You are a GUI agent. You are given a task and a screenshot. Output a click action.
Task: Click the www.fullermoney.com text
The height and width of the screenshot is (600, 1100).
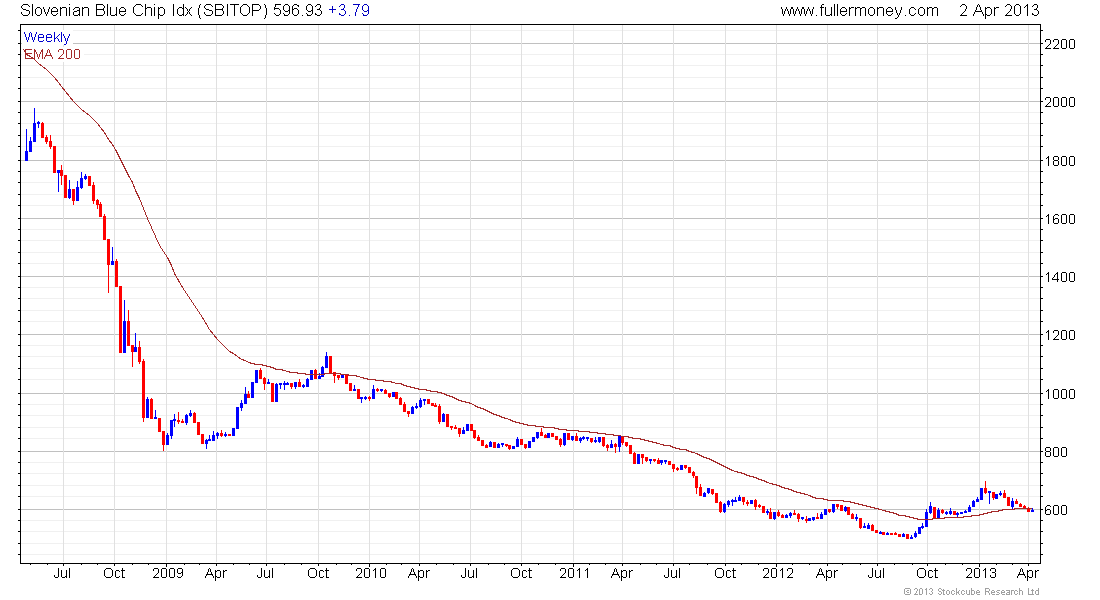pyautogui.click(x=859, y=11)
